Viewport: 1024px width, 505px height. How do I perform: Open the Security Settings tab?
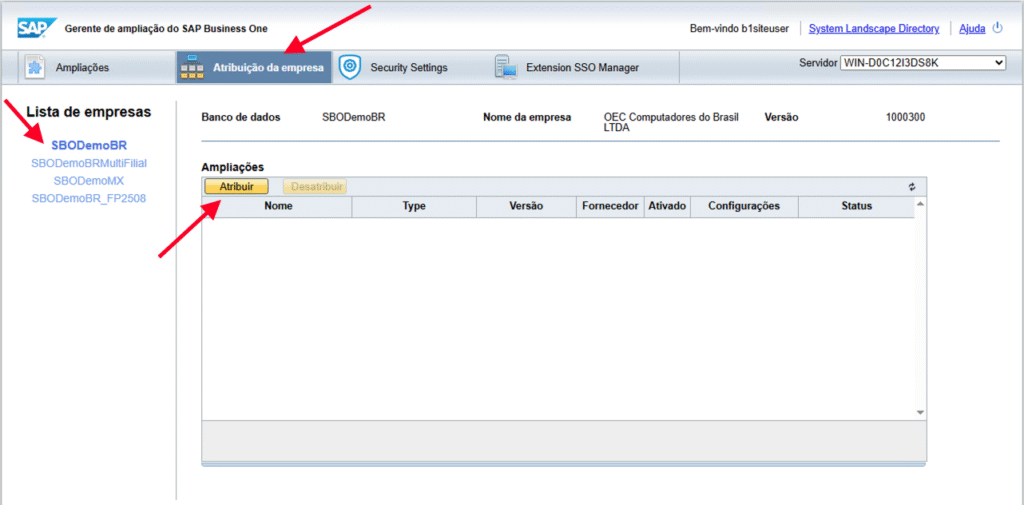pos(408,68)
